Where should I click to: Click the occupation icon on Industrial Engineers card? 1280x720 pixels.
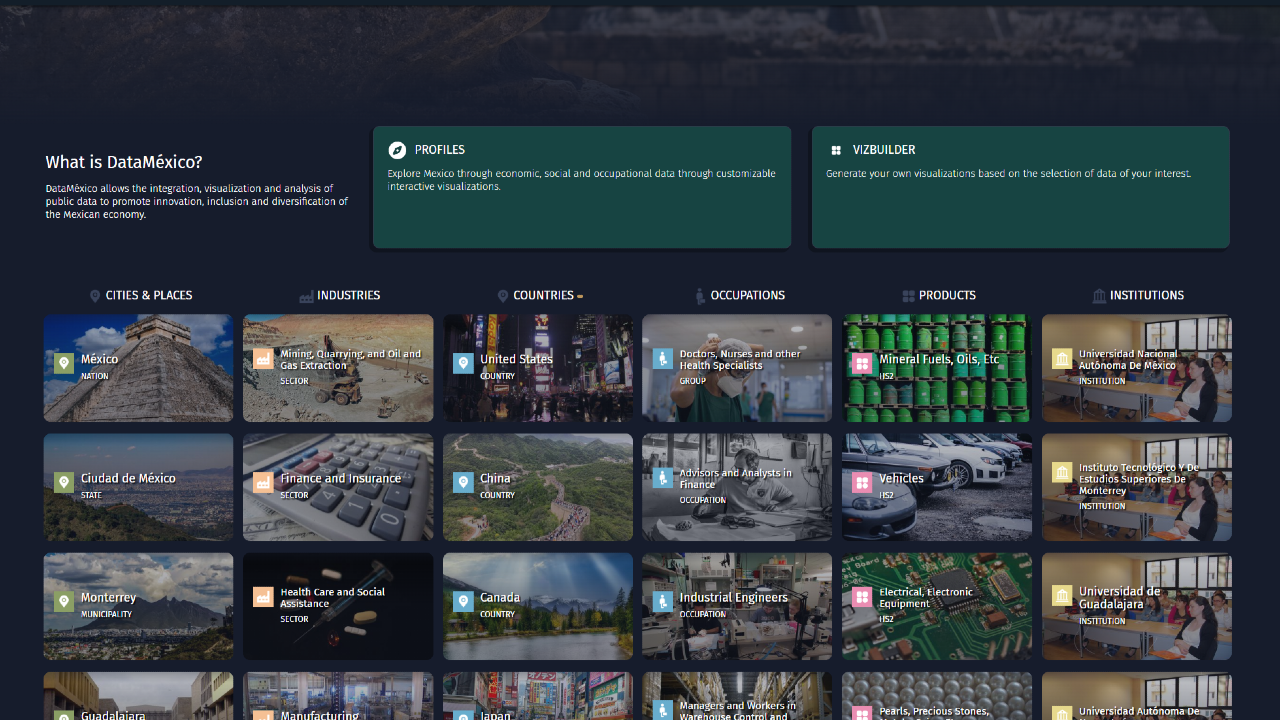coord(662,601)
